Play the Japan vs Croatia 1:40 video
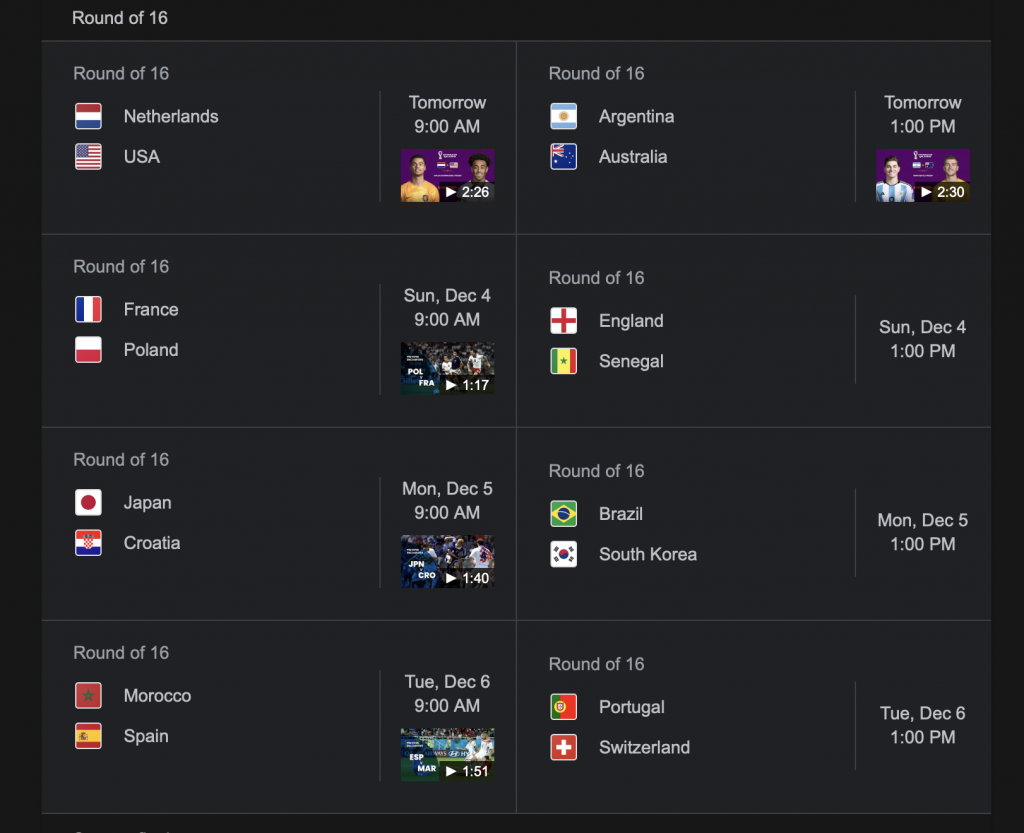The height and width of the screenshot is (833, 1024). pyautogui.click(x=447, y=561)
